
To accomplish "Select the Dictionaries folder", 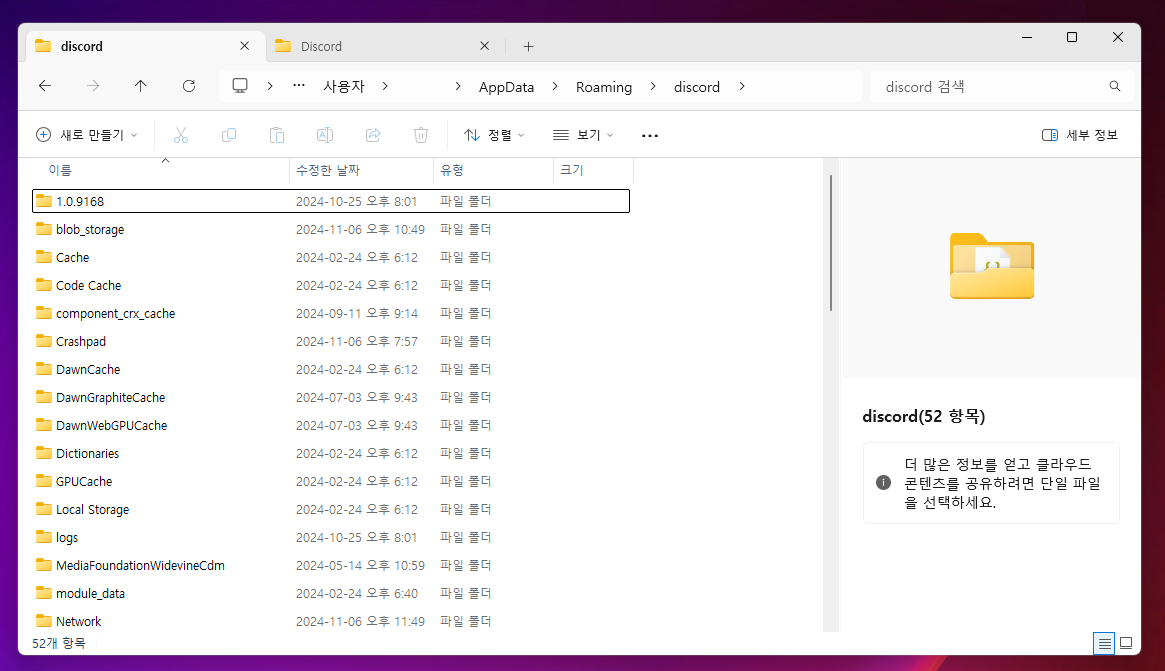I will click(331, 453).
